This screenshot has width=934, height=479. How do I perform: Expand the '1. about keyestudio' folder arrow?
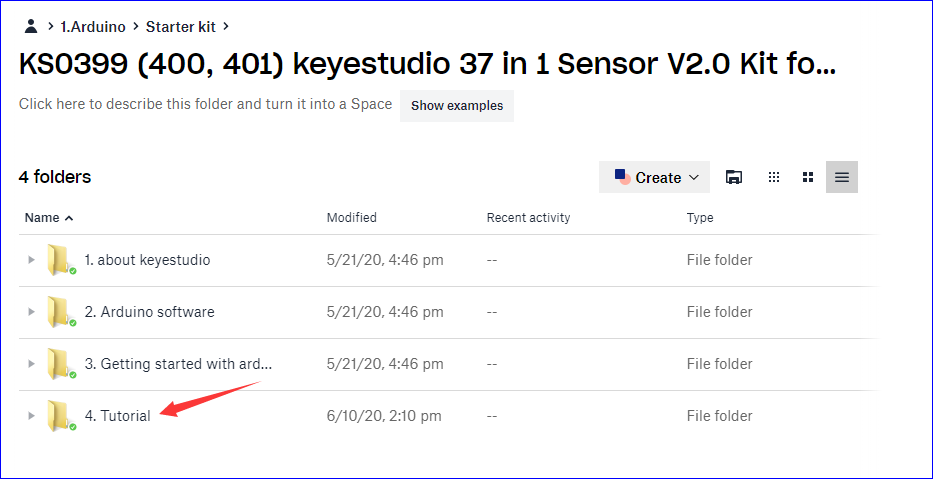tap(32, 260)
